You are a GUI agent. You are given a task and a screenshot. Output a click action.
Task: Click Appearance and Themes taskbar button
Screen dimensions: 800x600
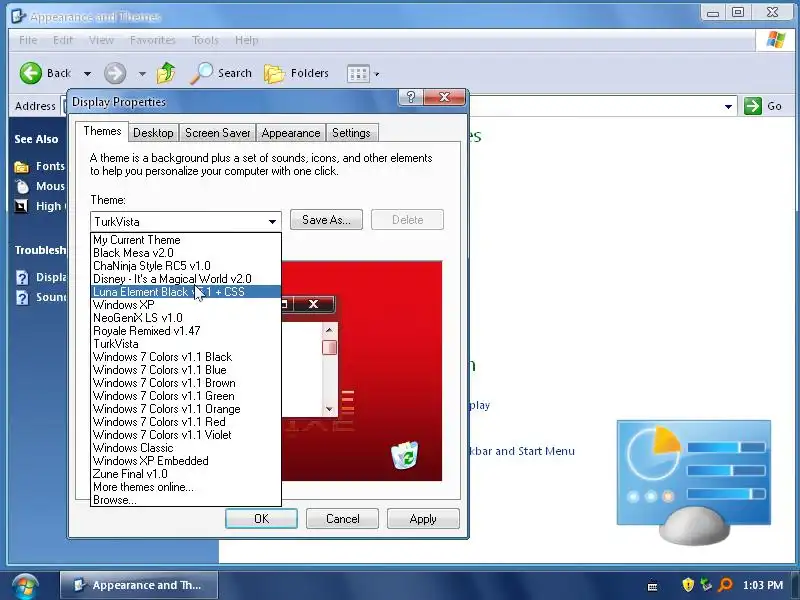[x=139, y=585]
